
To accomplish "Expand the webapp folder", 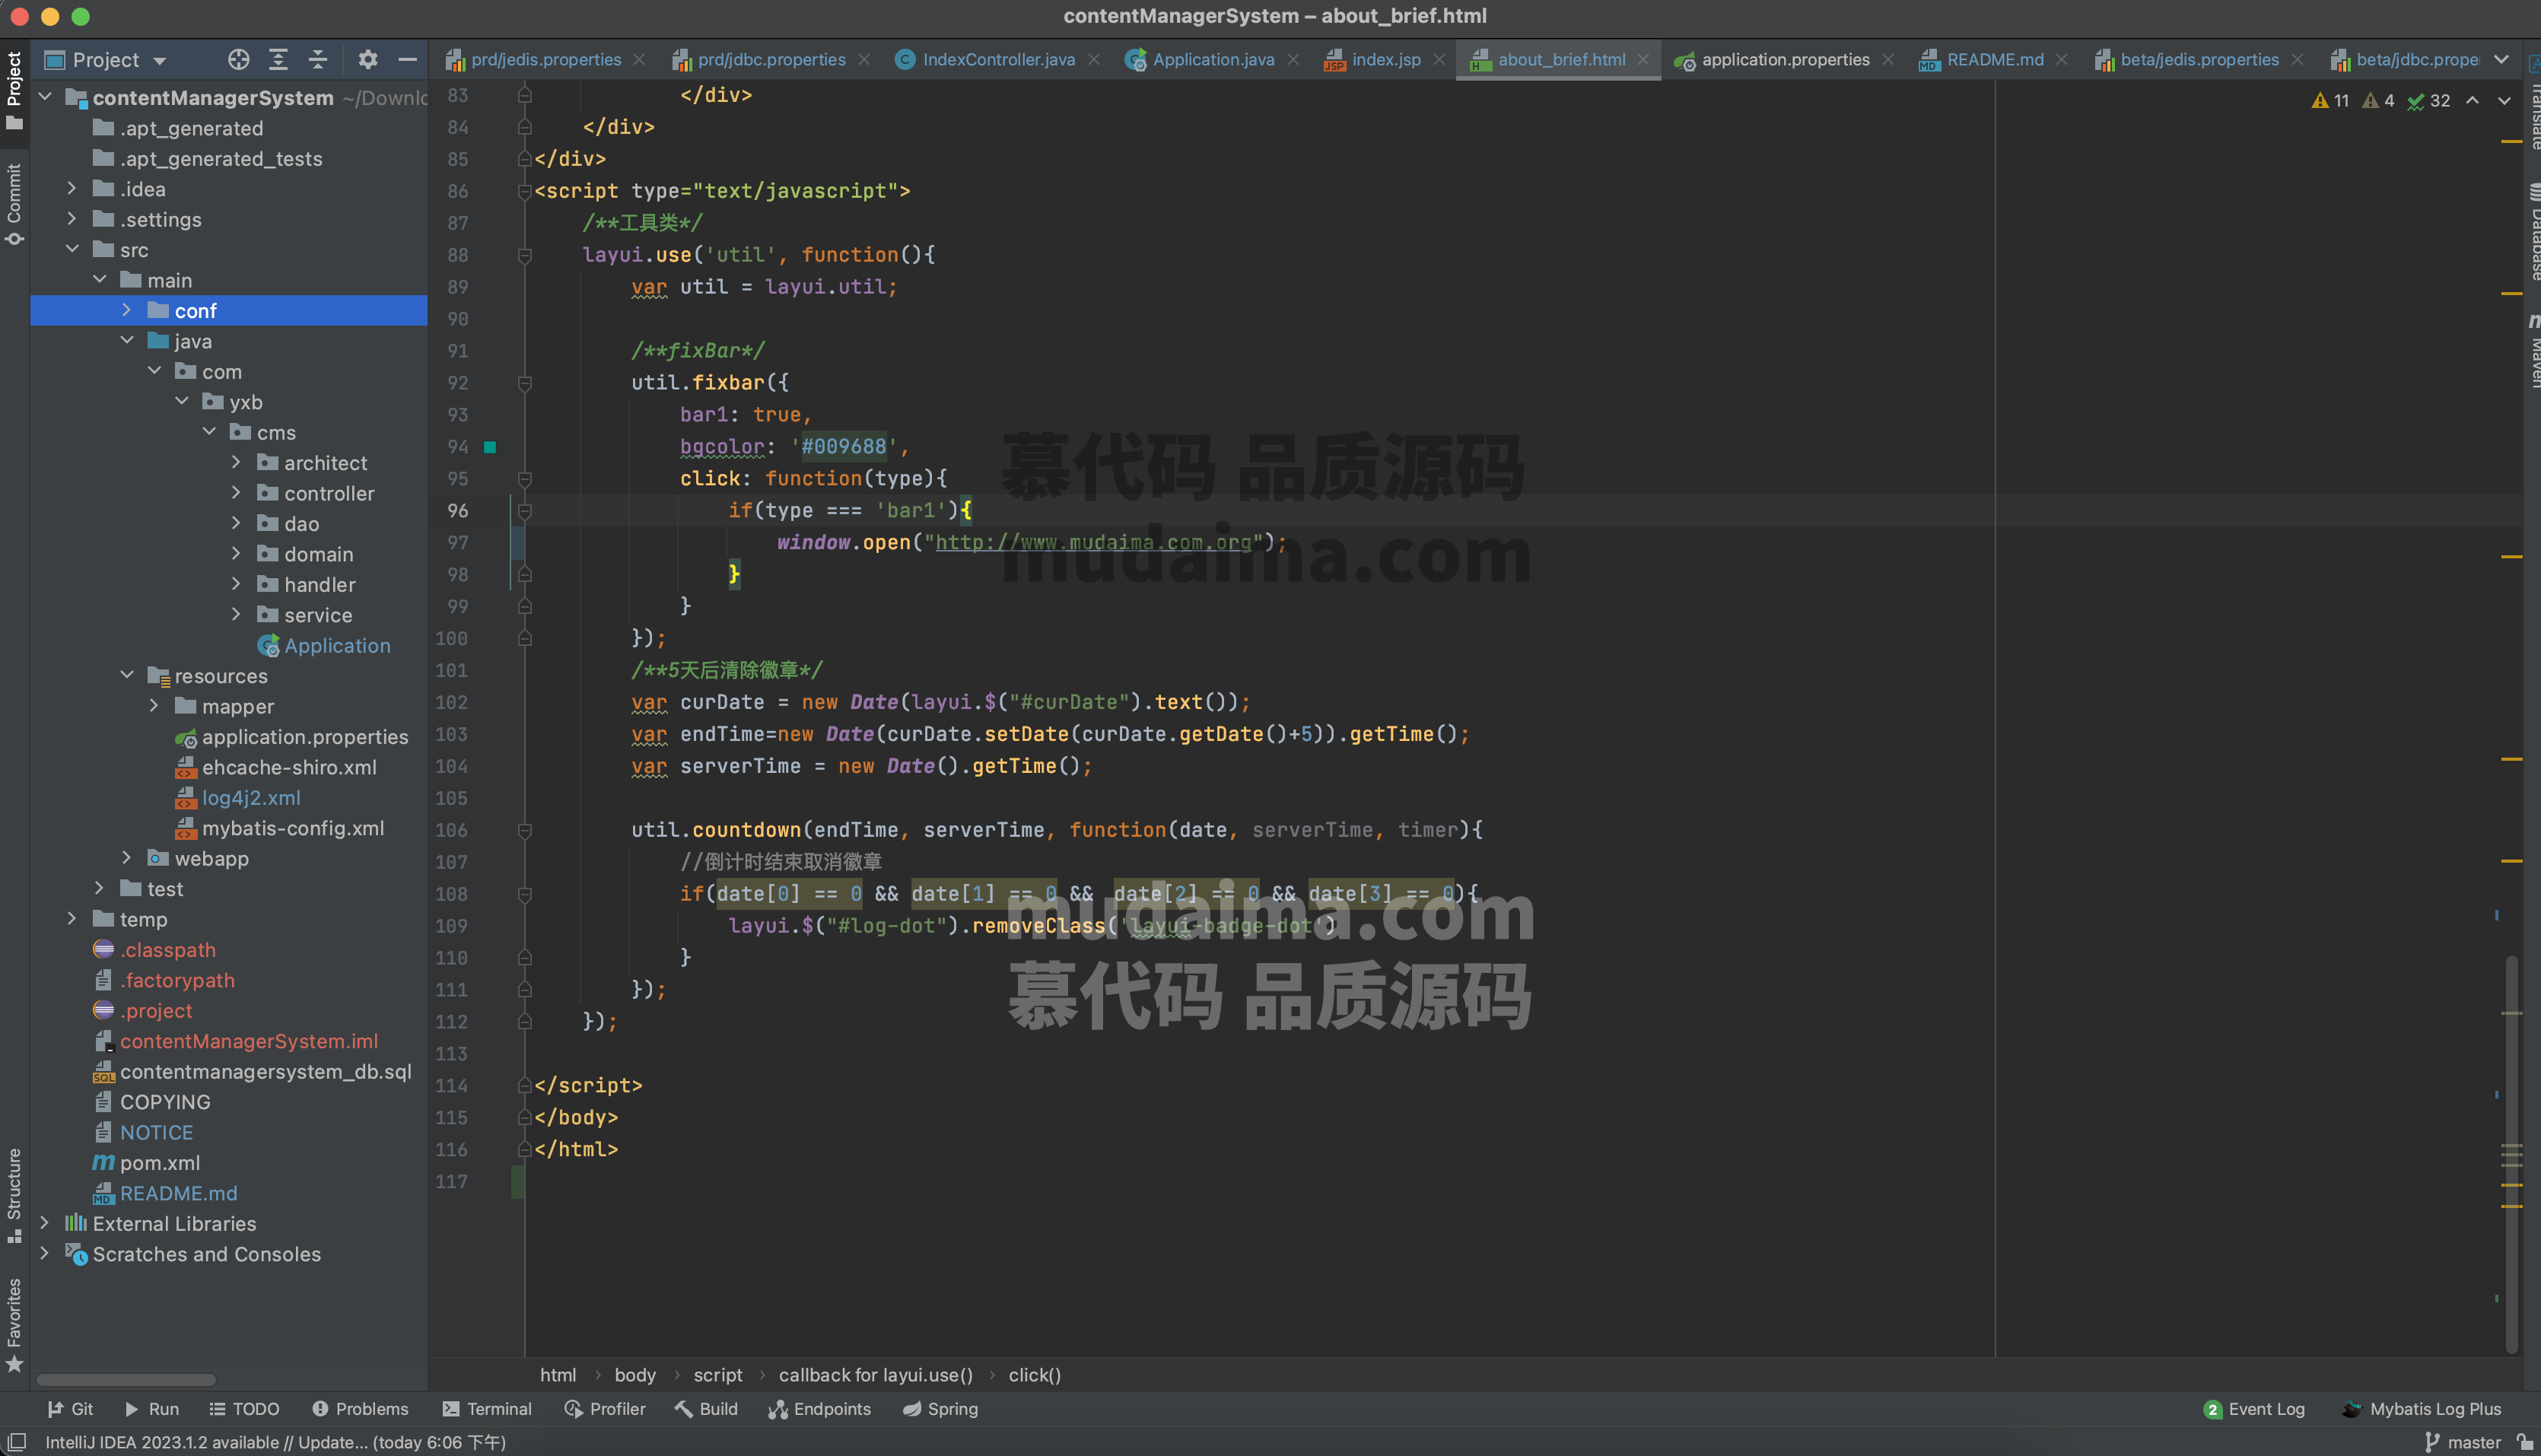I will pos(126,857).
